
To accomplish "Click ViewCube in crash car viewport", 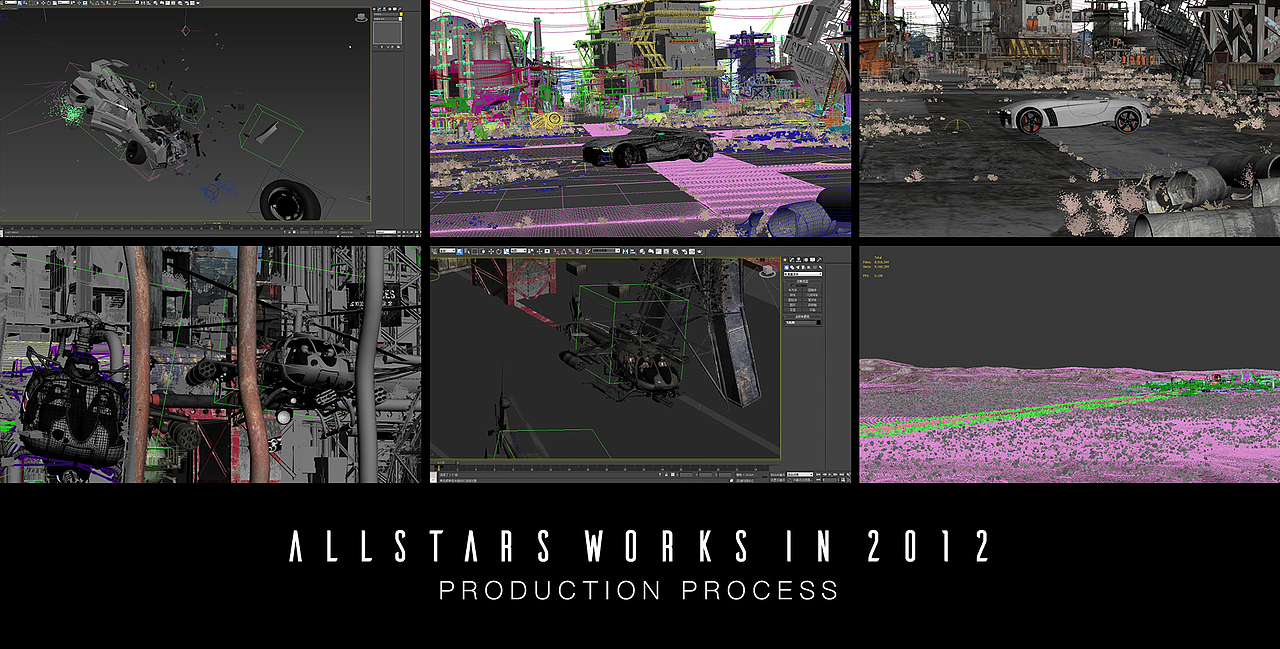I will click(x=361, y=18).
